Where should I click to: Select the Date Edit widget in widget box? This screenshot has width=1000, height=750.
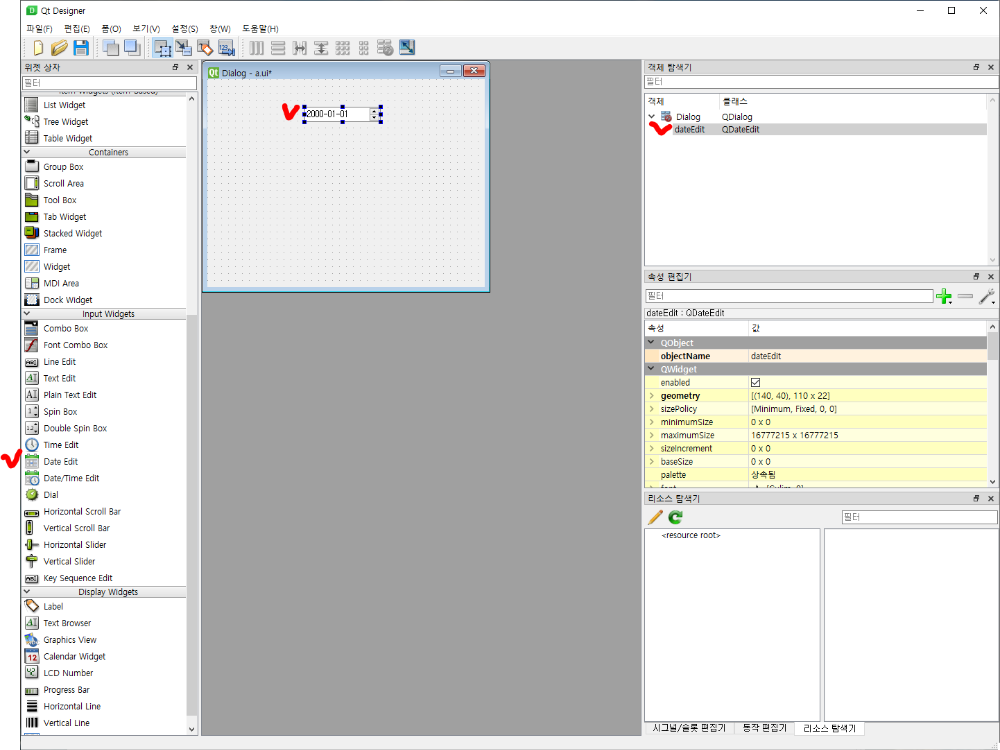pos(61,462)
